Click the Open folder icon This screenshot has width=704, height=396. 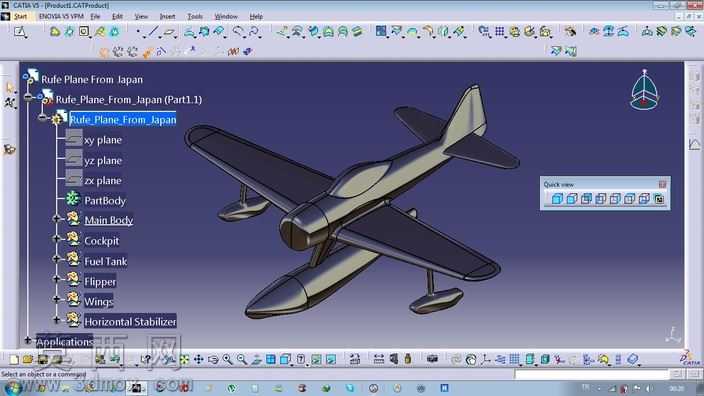[x=28, y=359]
